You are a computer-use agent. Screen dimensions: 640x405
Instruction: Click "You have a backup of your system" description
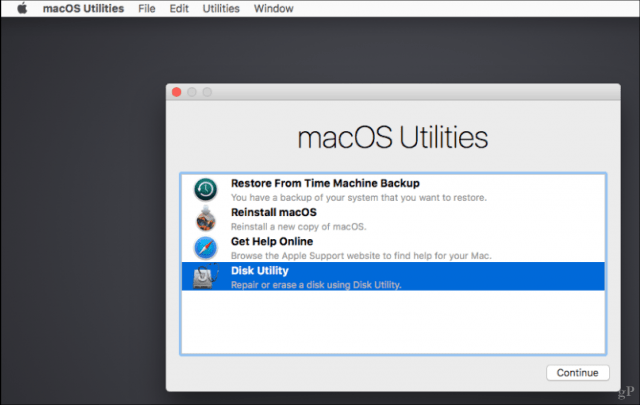click(359, 198)
